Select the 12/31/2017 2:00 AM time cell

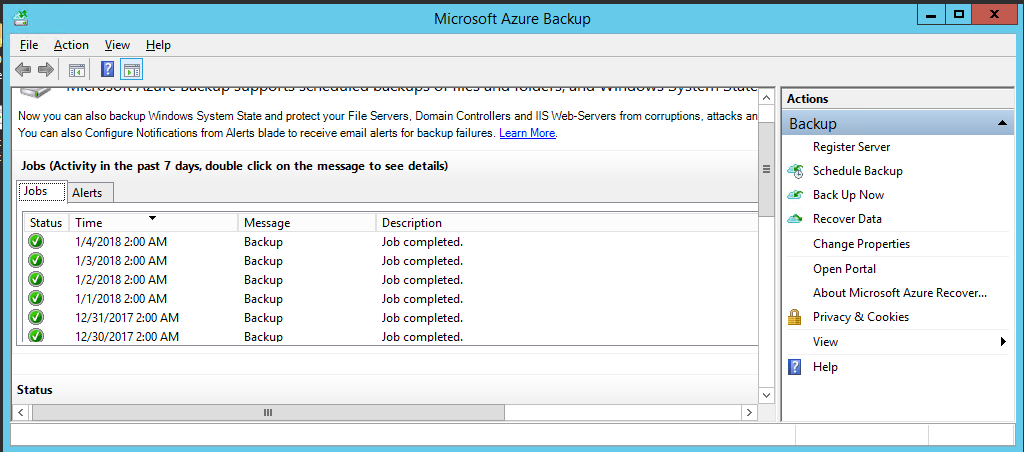pyautogui.click(x=127, y=317)
